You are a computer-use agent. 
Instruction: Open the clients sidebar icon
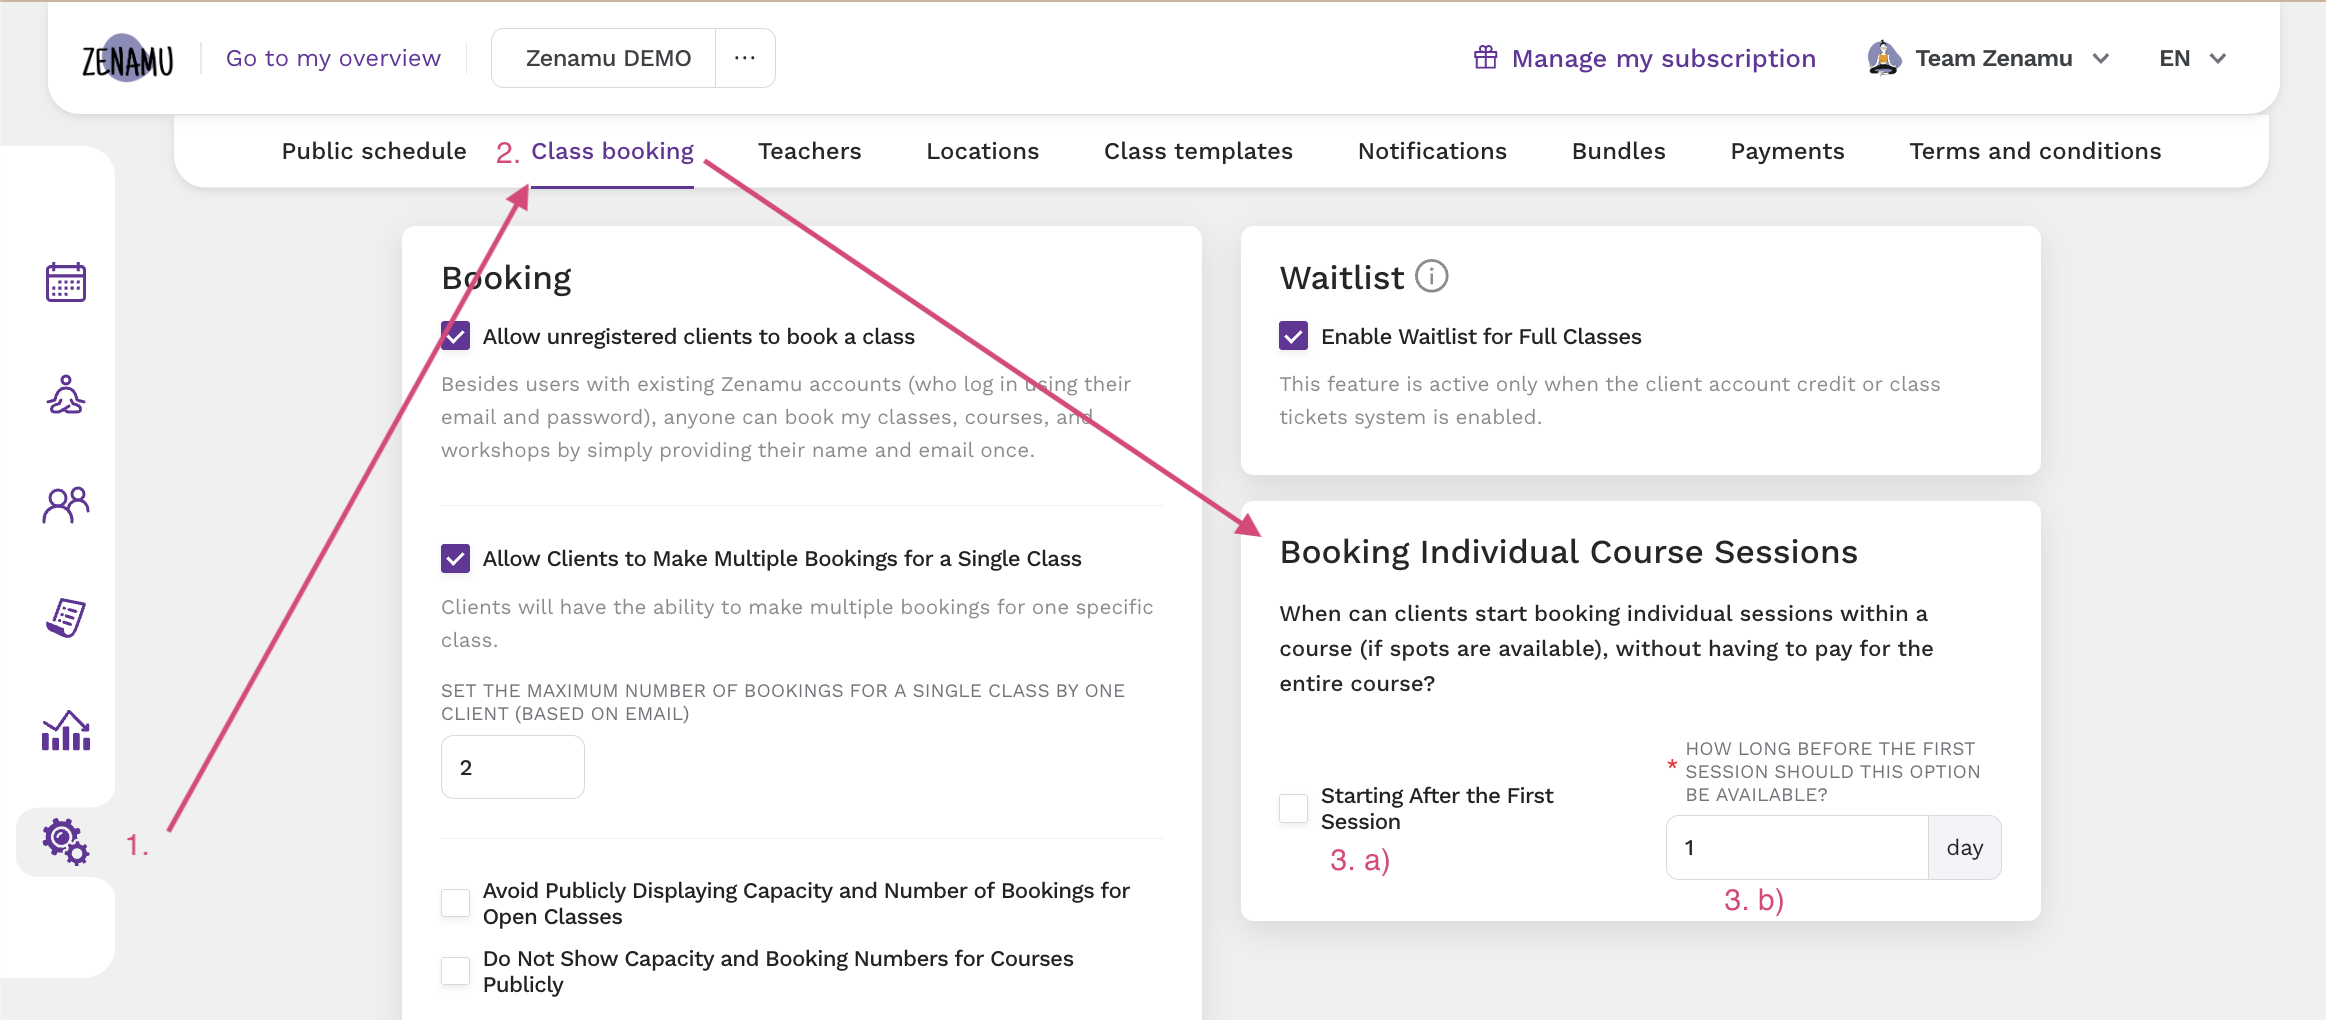point(66,505)
